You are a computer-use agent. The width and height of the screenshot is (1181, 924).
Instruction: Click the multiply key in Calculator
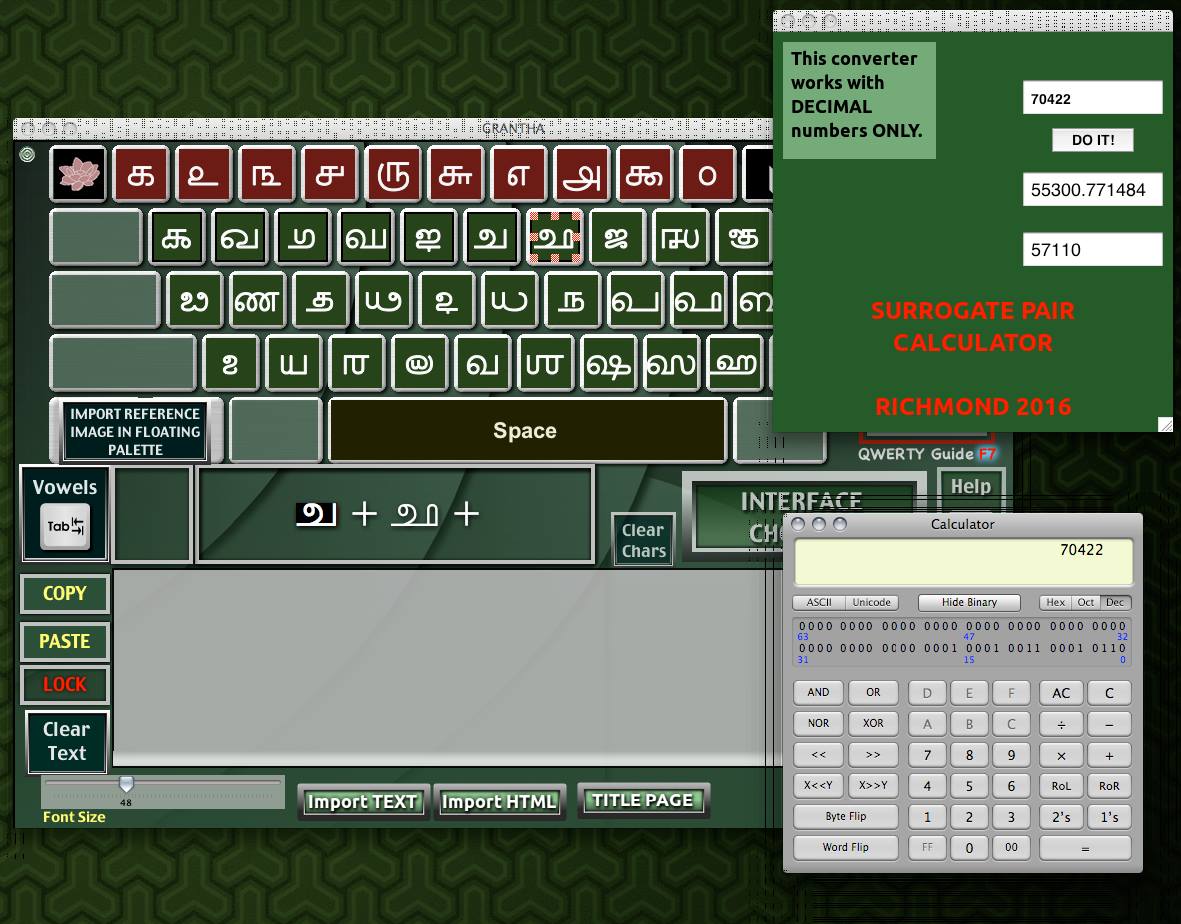point(1061,755)
